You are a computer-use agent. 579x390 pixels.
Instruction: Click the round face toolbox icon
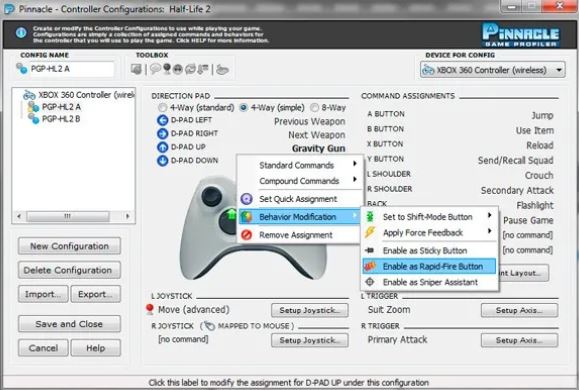click(178, 69)
